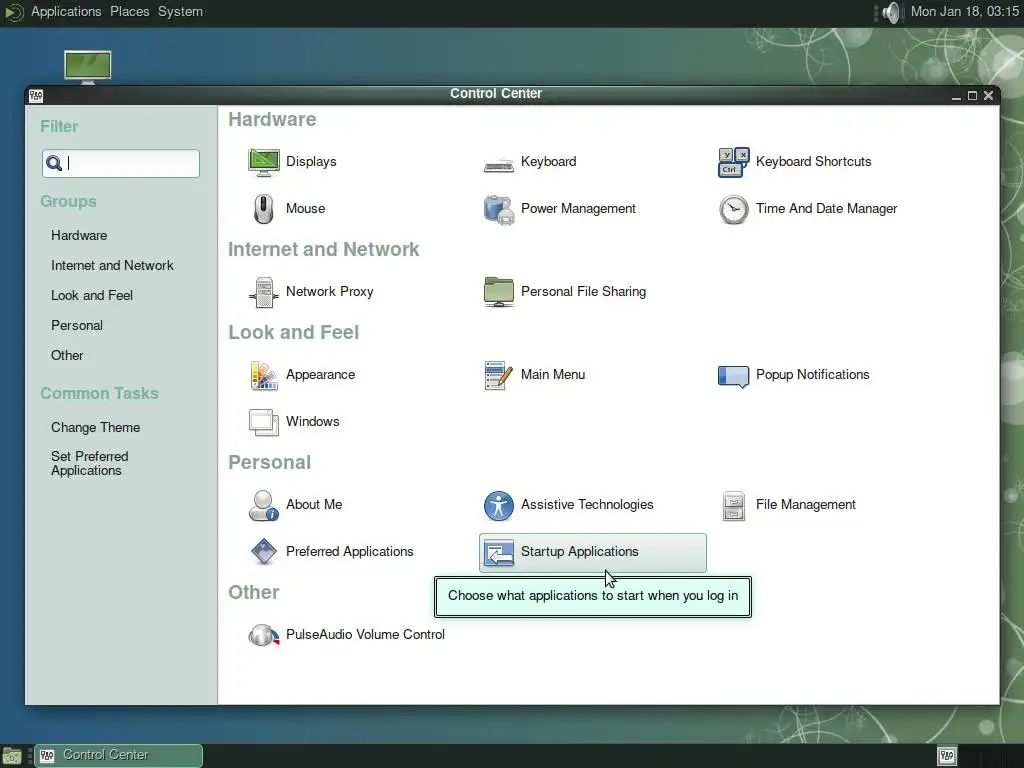
Task: Jump to the Other group in sidebar
Action: pyautogui.click(x=67, y=355)
